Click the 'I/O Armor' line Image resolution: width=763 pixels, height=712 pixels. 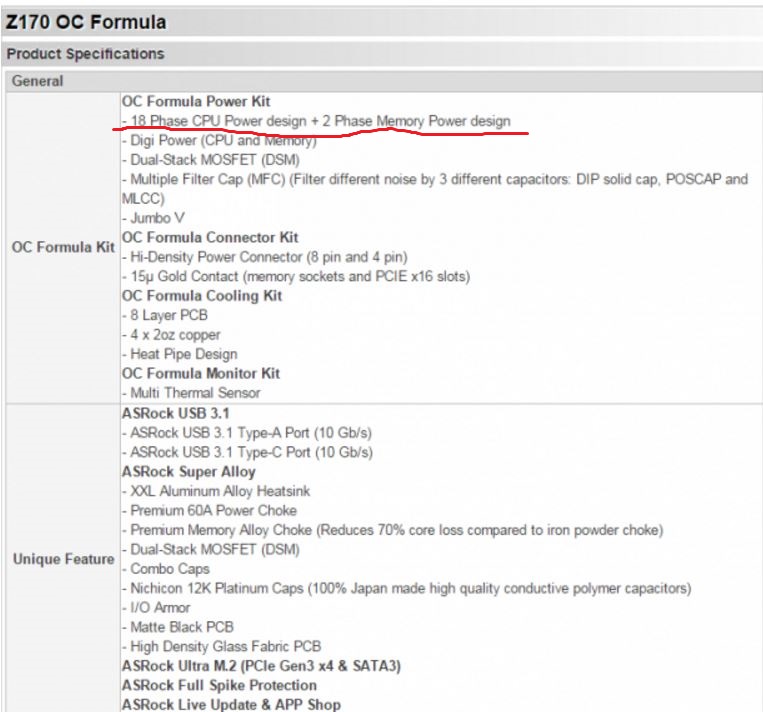tap(156, 608)
